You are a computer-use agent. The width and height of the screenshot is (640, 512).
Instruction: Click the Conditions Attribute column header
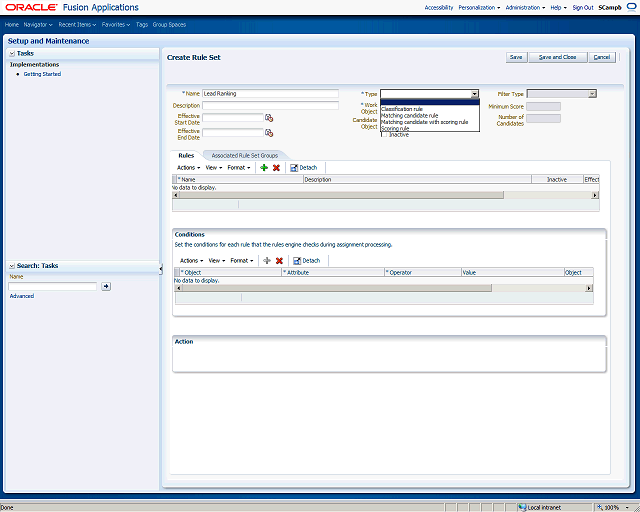(333, 272)
